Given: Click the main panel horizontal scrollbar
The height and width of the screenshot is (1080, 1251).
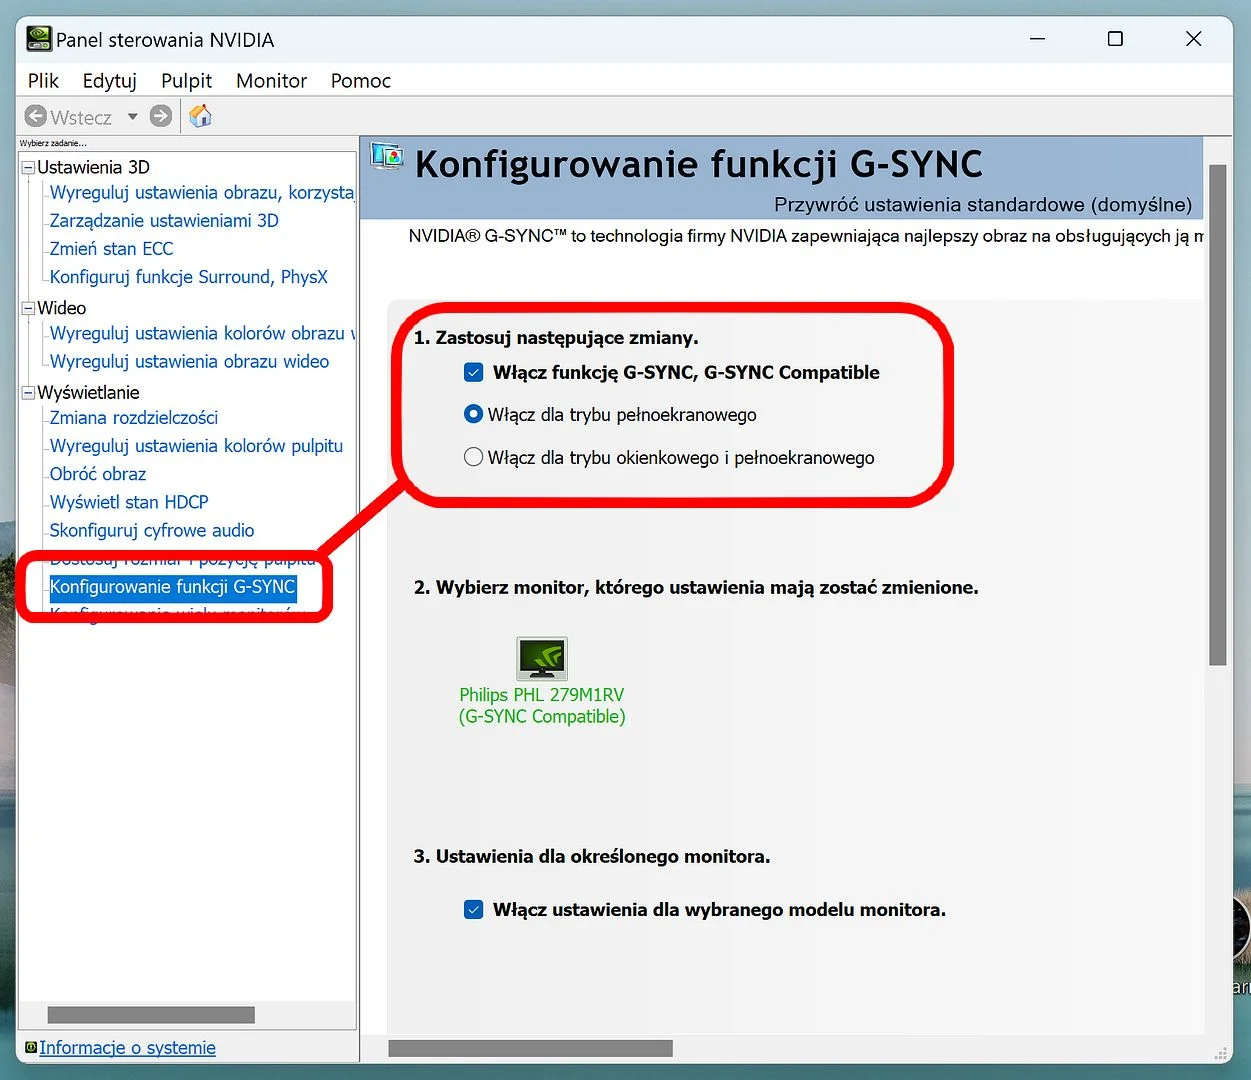Looking at the screenshot, I should point(530,1048).
